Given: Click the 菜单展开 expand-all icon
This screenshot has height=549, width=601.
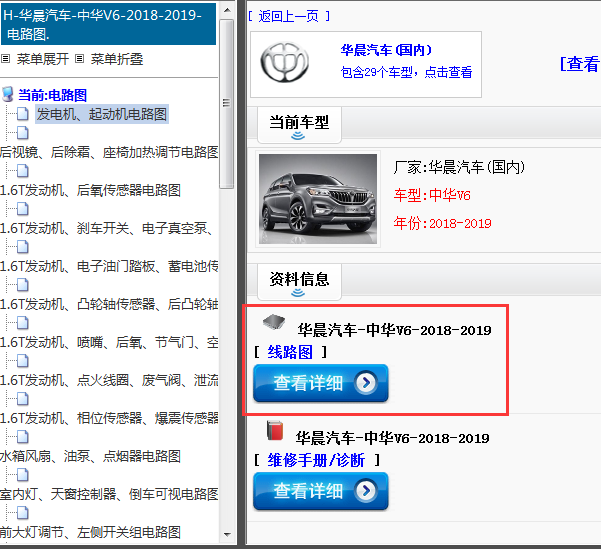Looking at the screenshot, I should click(5, 59).
